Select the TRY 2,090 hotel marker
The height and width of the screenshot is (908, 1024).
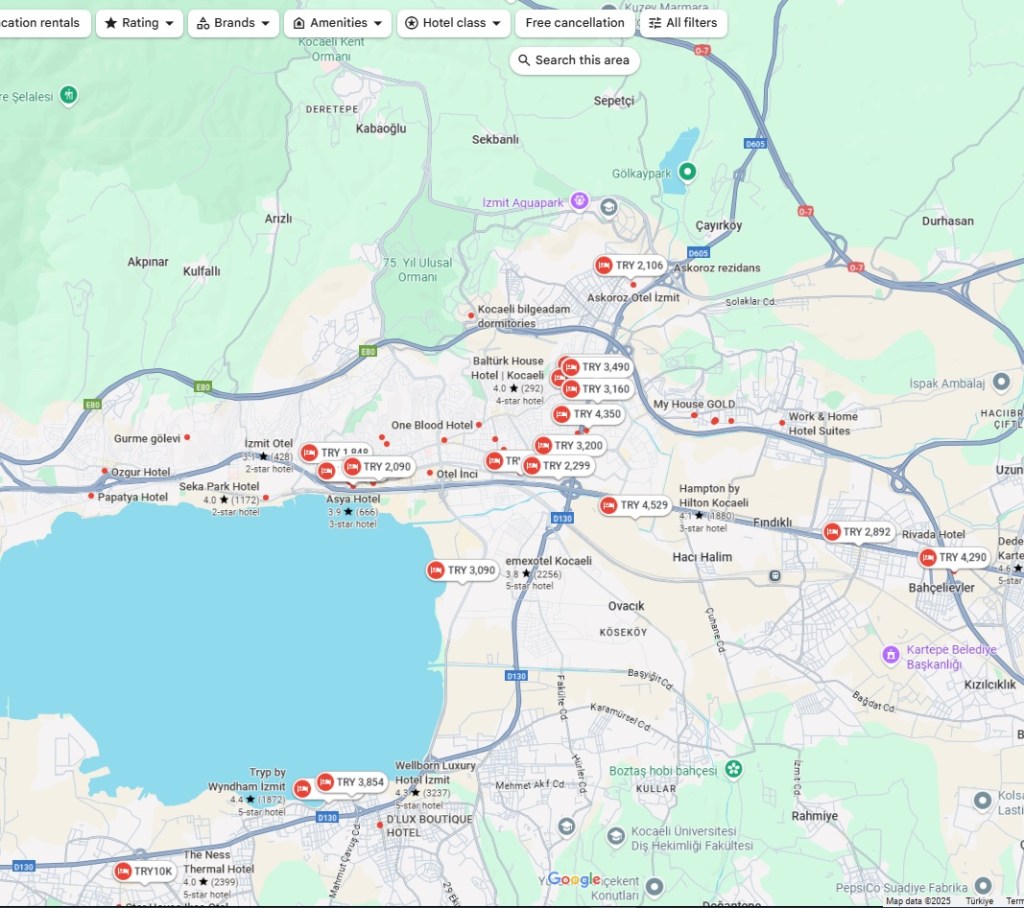tap(378, 467)
